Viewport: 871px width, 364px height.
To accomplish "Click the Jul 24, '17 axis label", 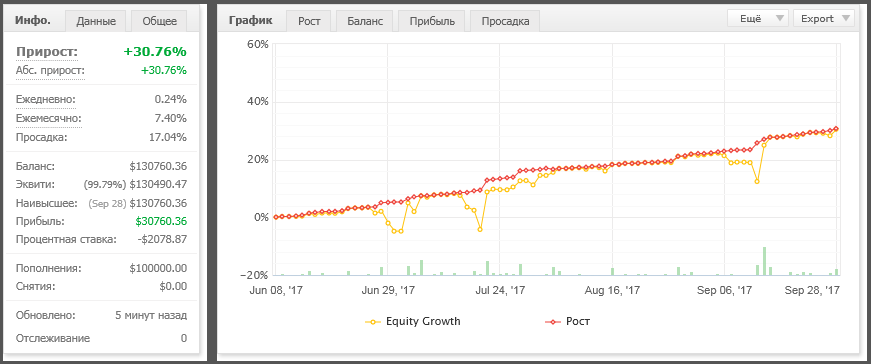I will pos(500,291).
